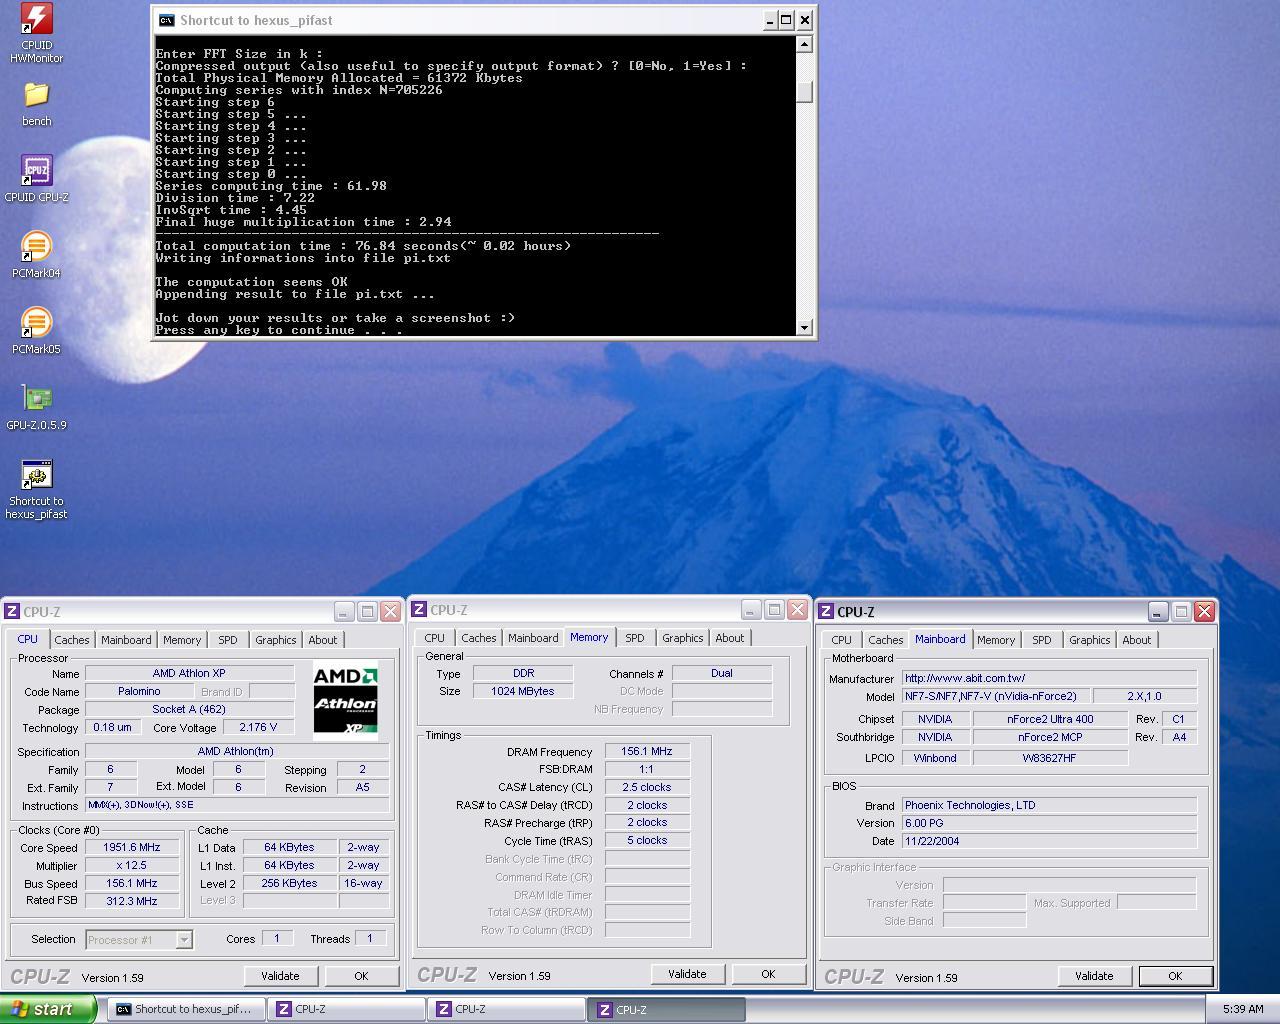
Task: Open PCMark04 desktop shortcut
Action: [x=36, y=255]
